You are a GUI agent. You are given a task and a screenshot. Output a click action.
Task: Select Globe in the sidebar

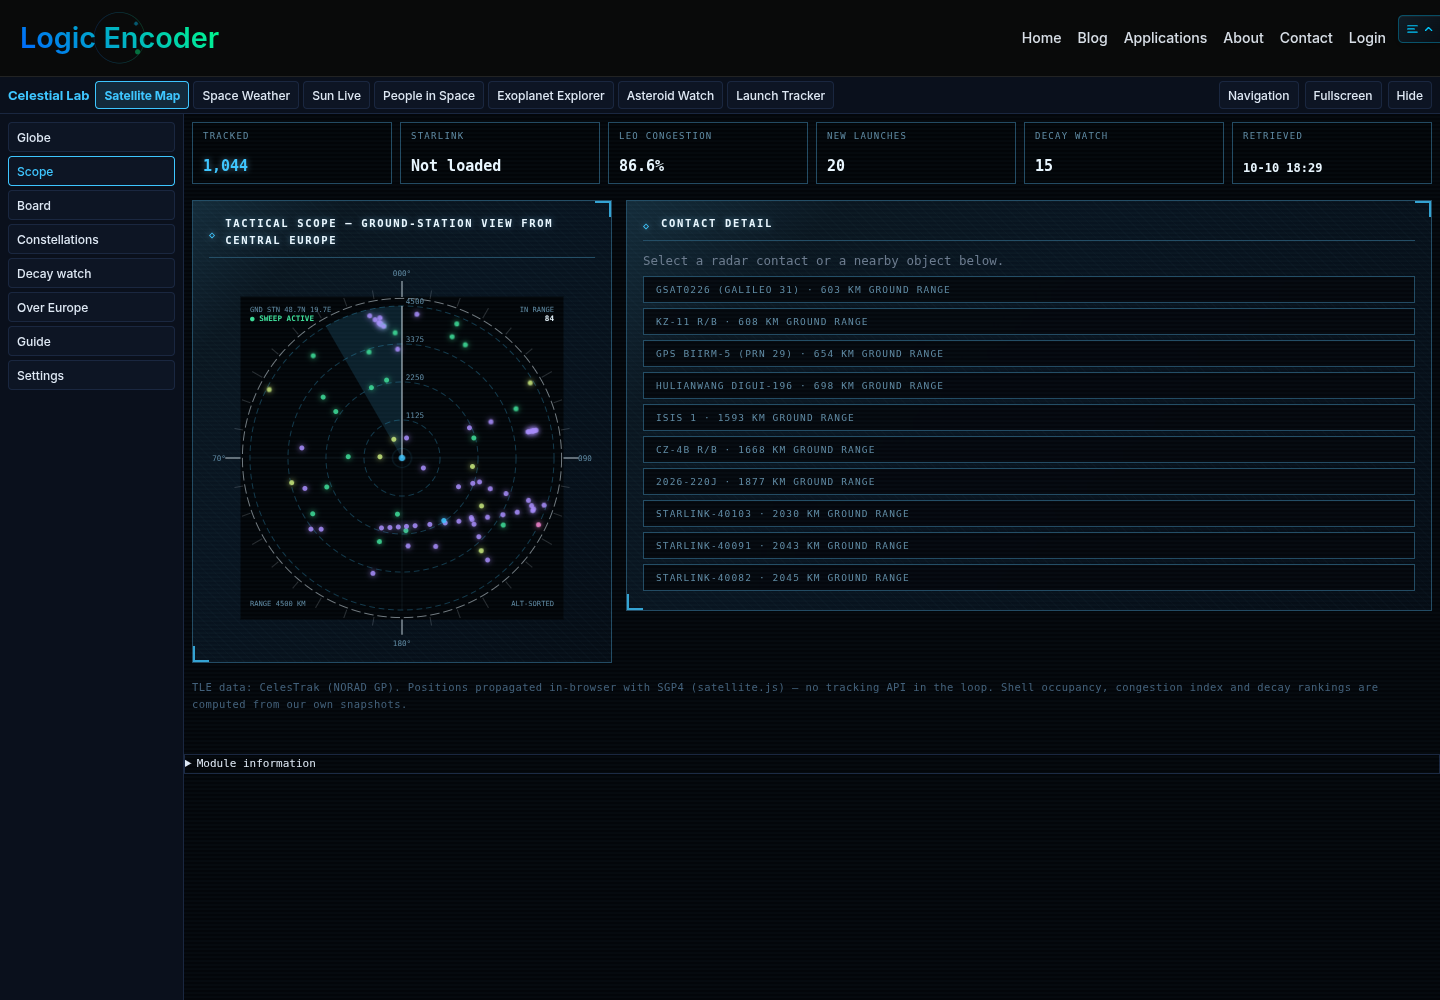(91, 137)
